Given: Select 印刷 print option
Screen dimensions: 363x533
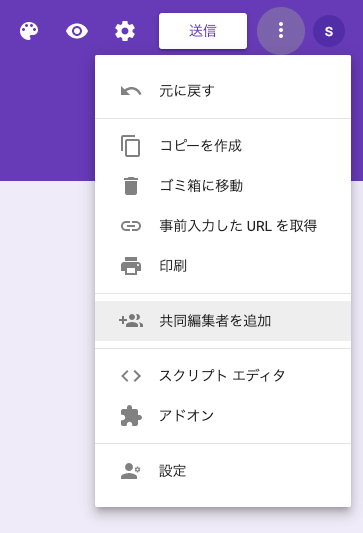Looking at the screenshot, I should pyautogui.click(x=223, y=266).
